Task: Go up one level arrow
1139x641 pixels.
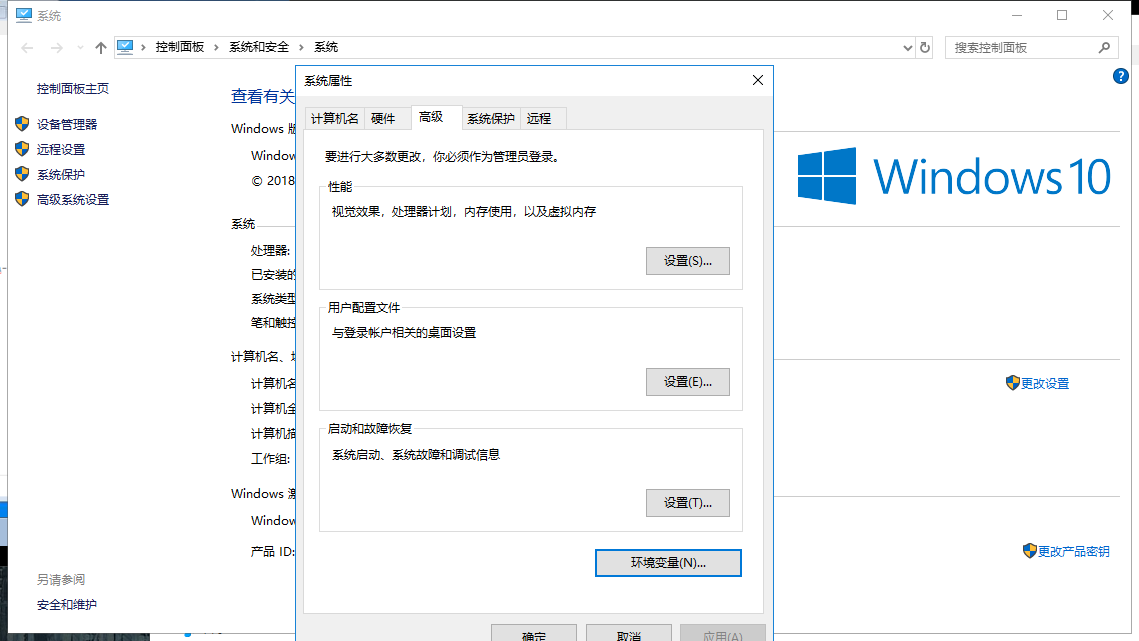Action: click(x=101, y=47)
